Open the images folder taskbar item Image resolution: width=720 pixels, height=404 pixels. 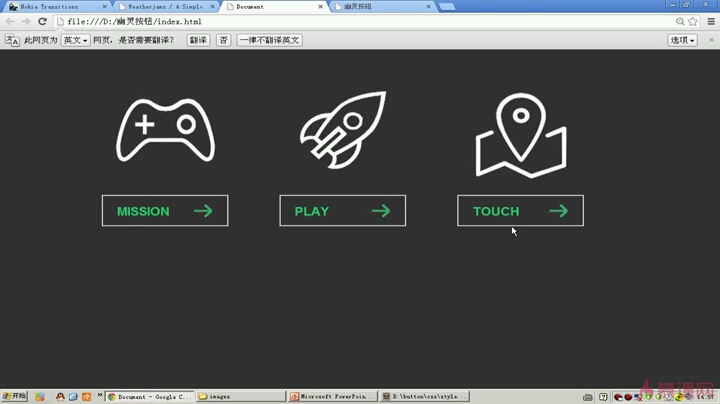pyautogui.click(x=241, y=397)
